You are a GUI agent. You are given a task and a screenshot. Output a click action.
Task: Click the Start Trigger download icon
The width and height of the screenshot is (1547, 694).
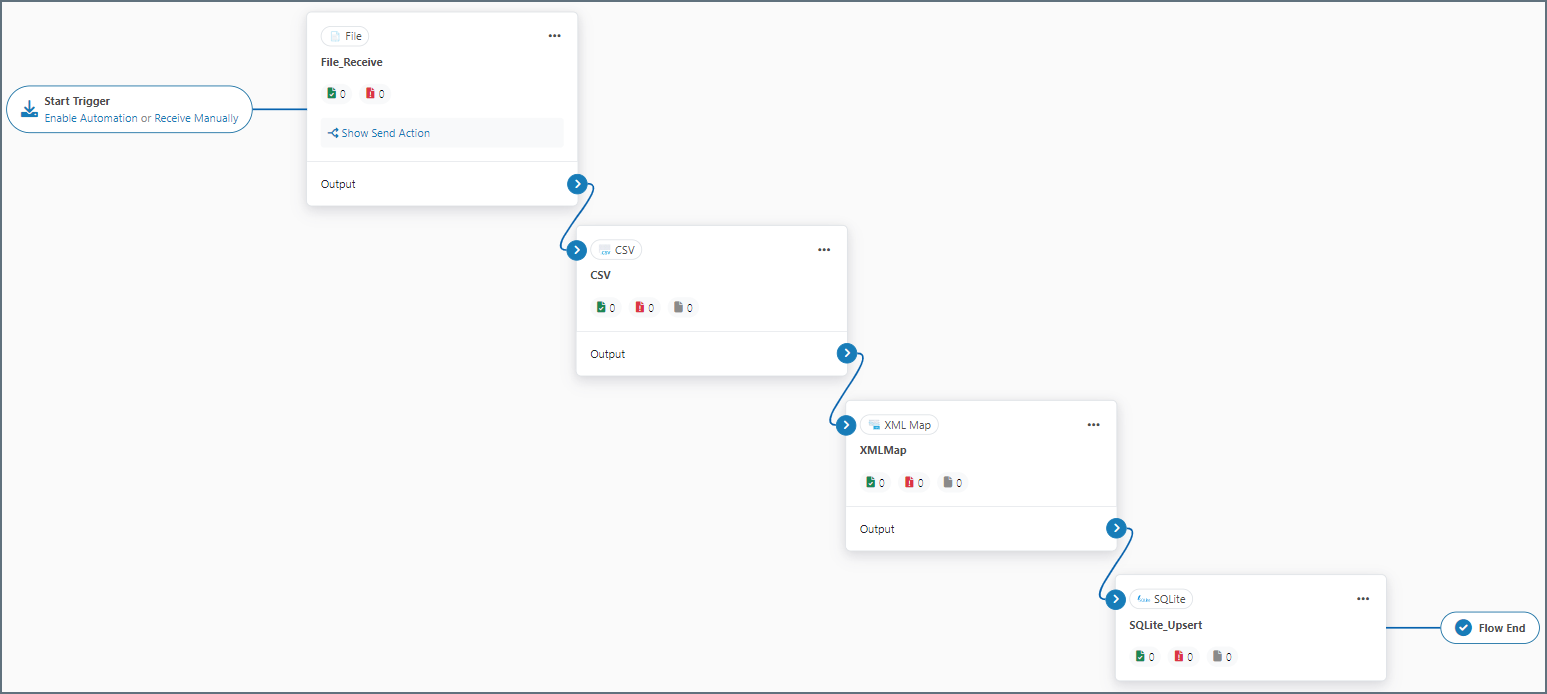point(29,109)
